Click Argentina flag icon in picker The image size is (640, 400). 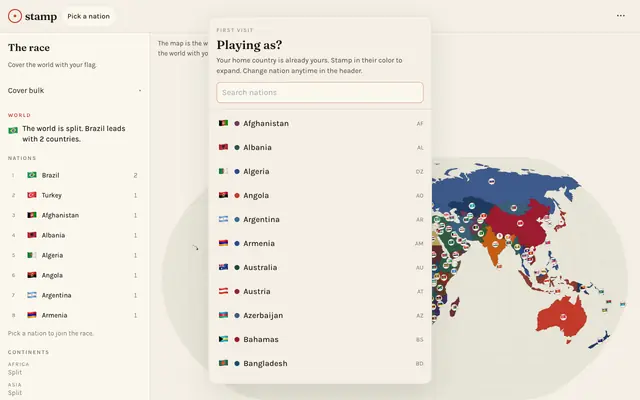pos(223,219)
